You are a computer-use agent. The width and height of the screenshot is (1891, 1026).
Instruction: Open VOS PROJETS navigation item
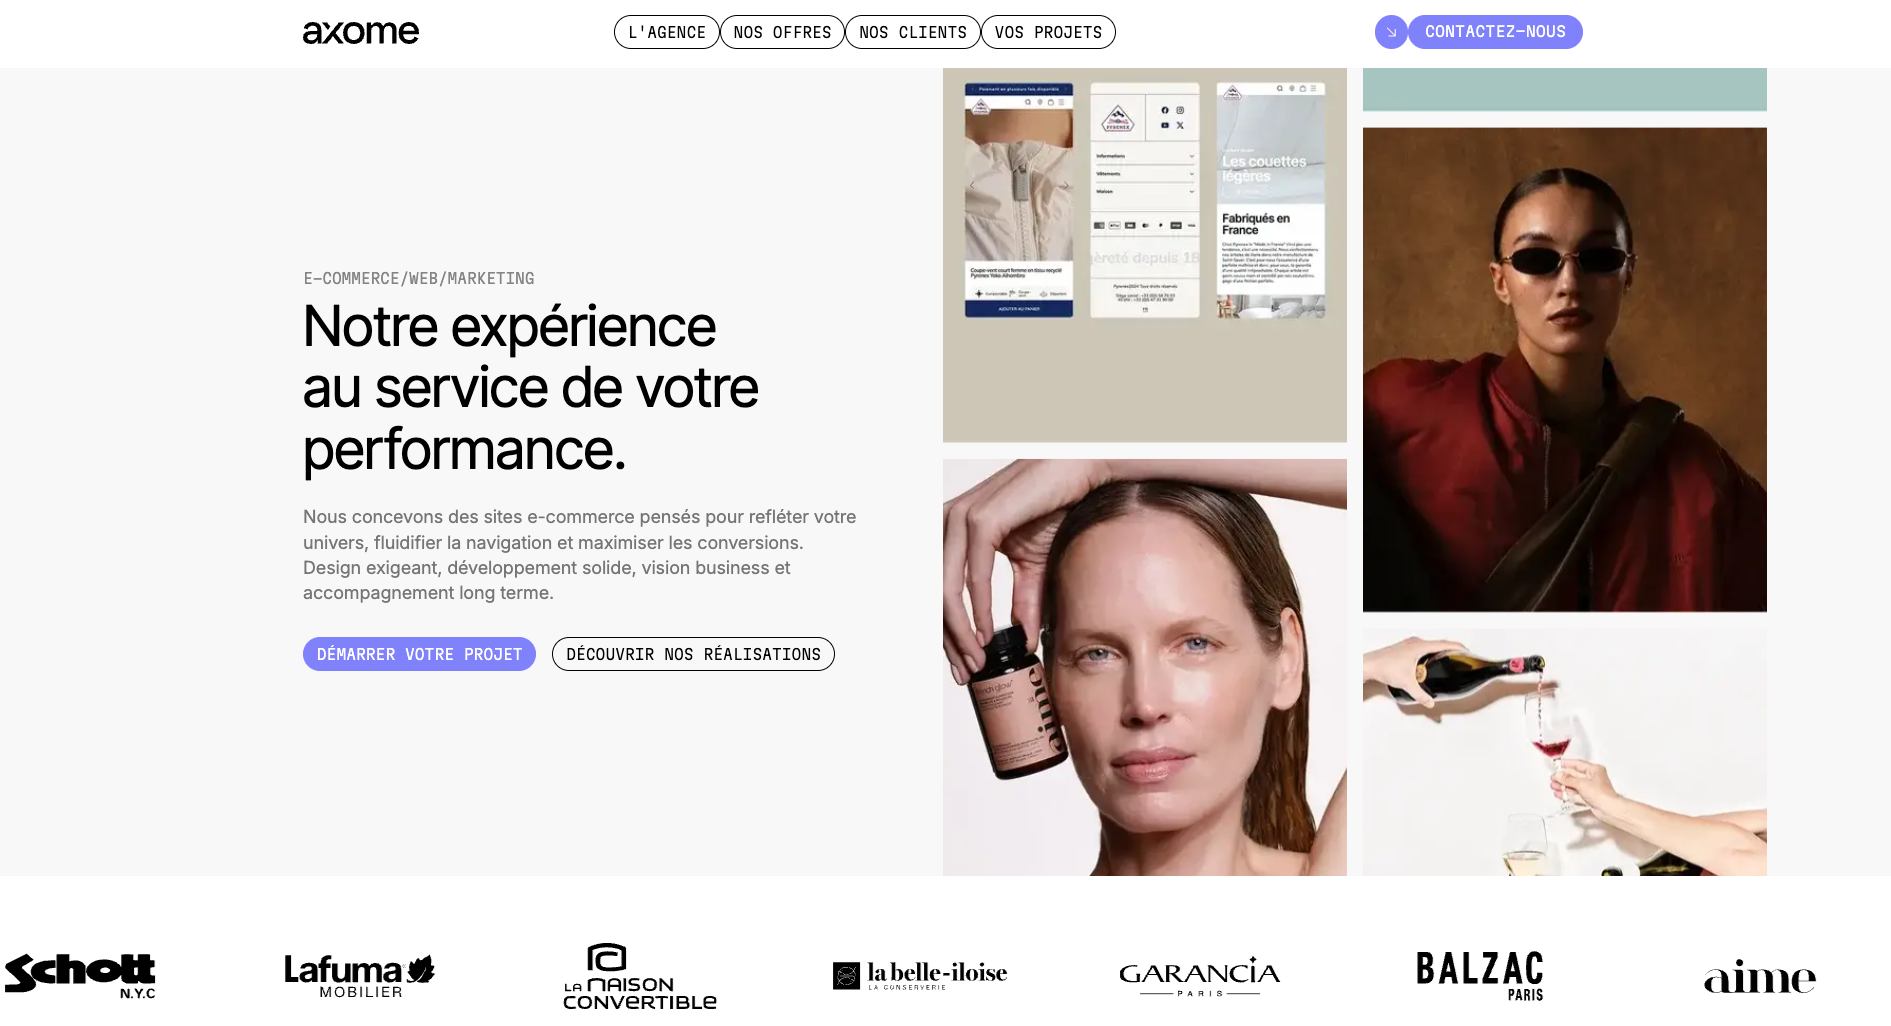click(1048, 32)
